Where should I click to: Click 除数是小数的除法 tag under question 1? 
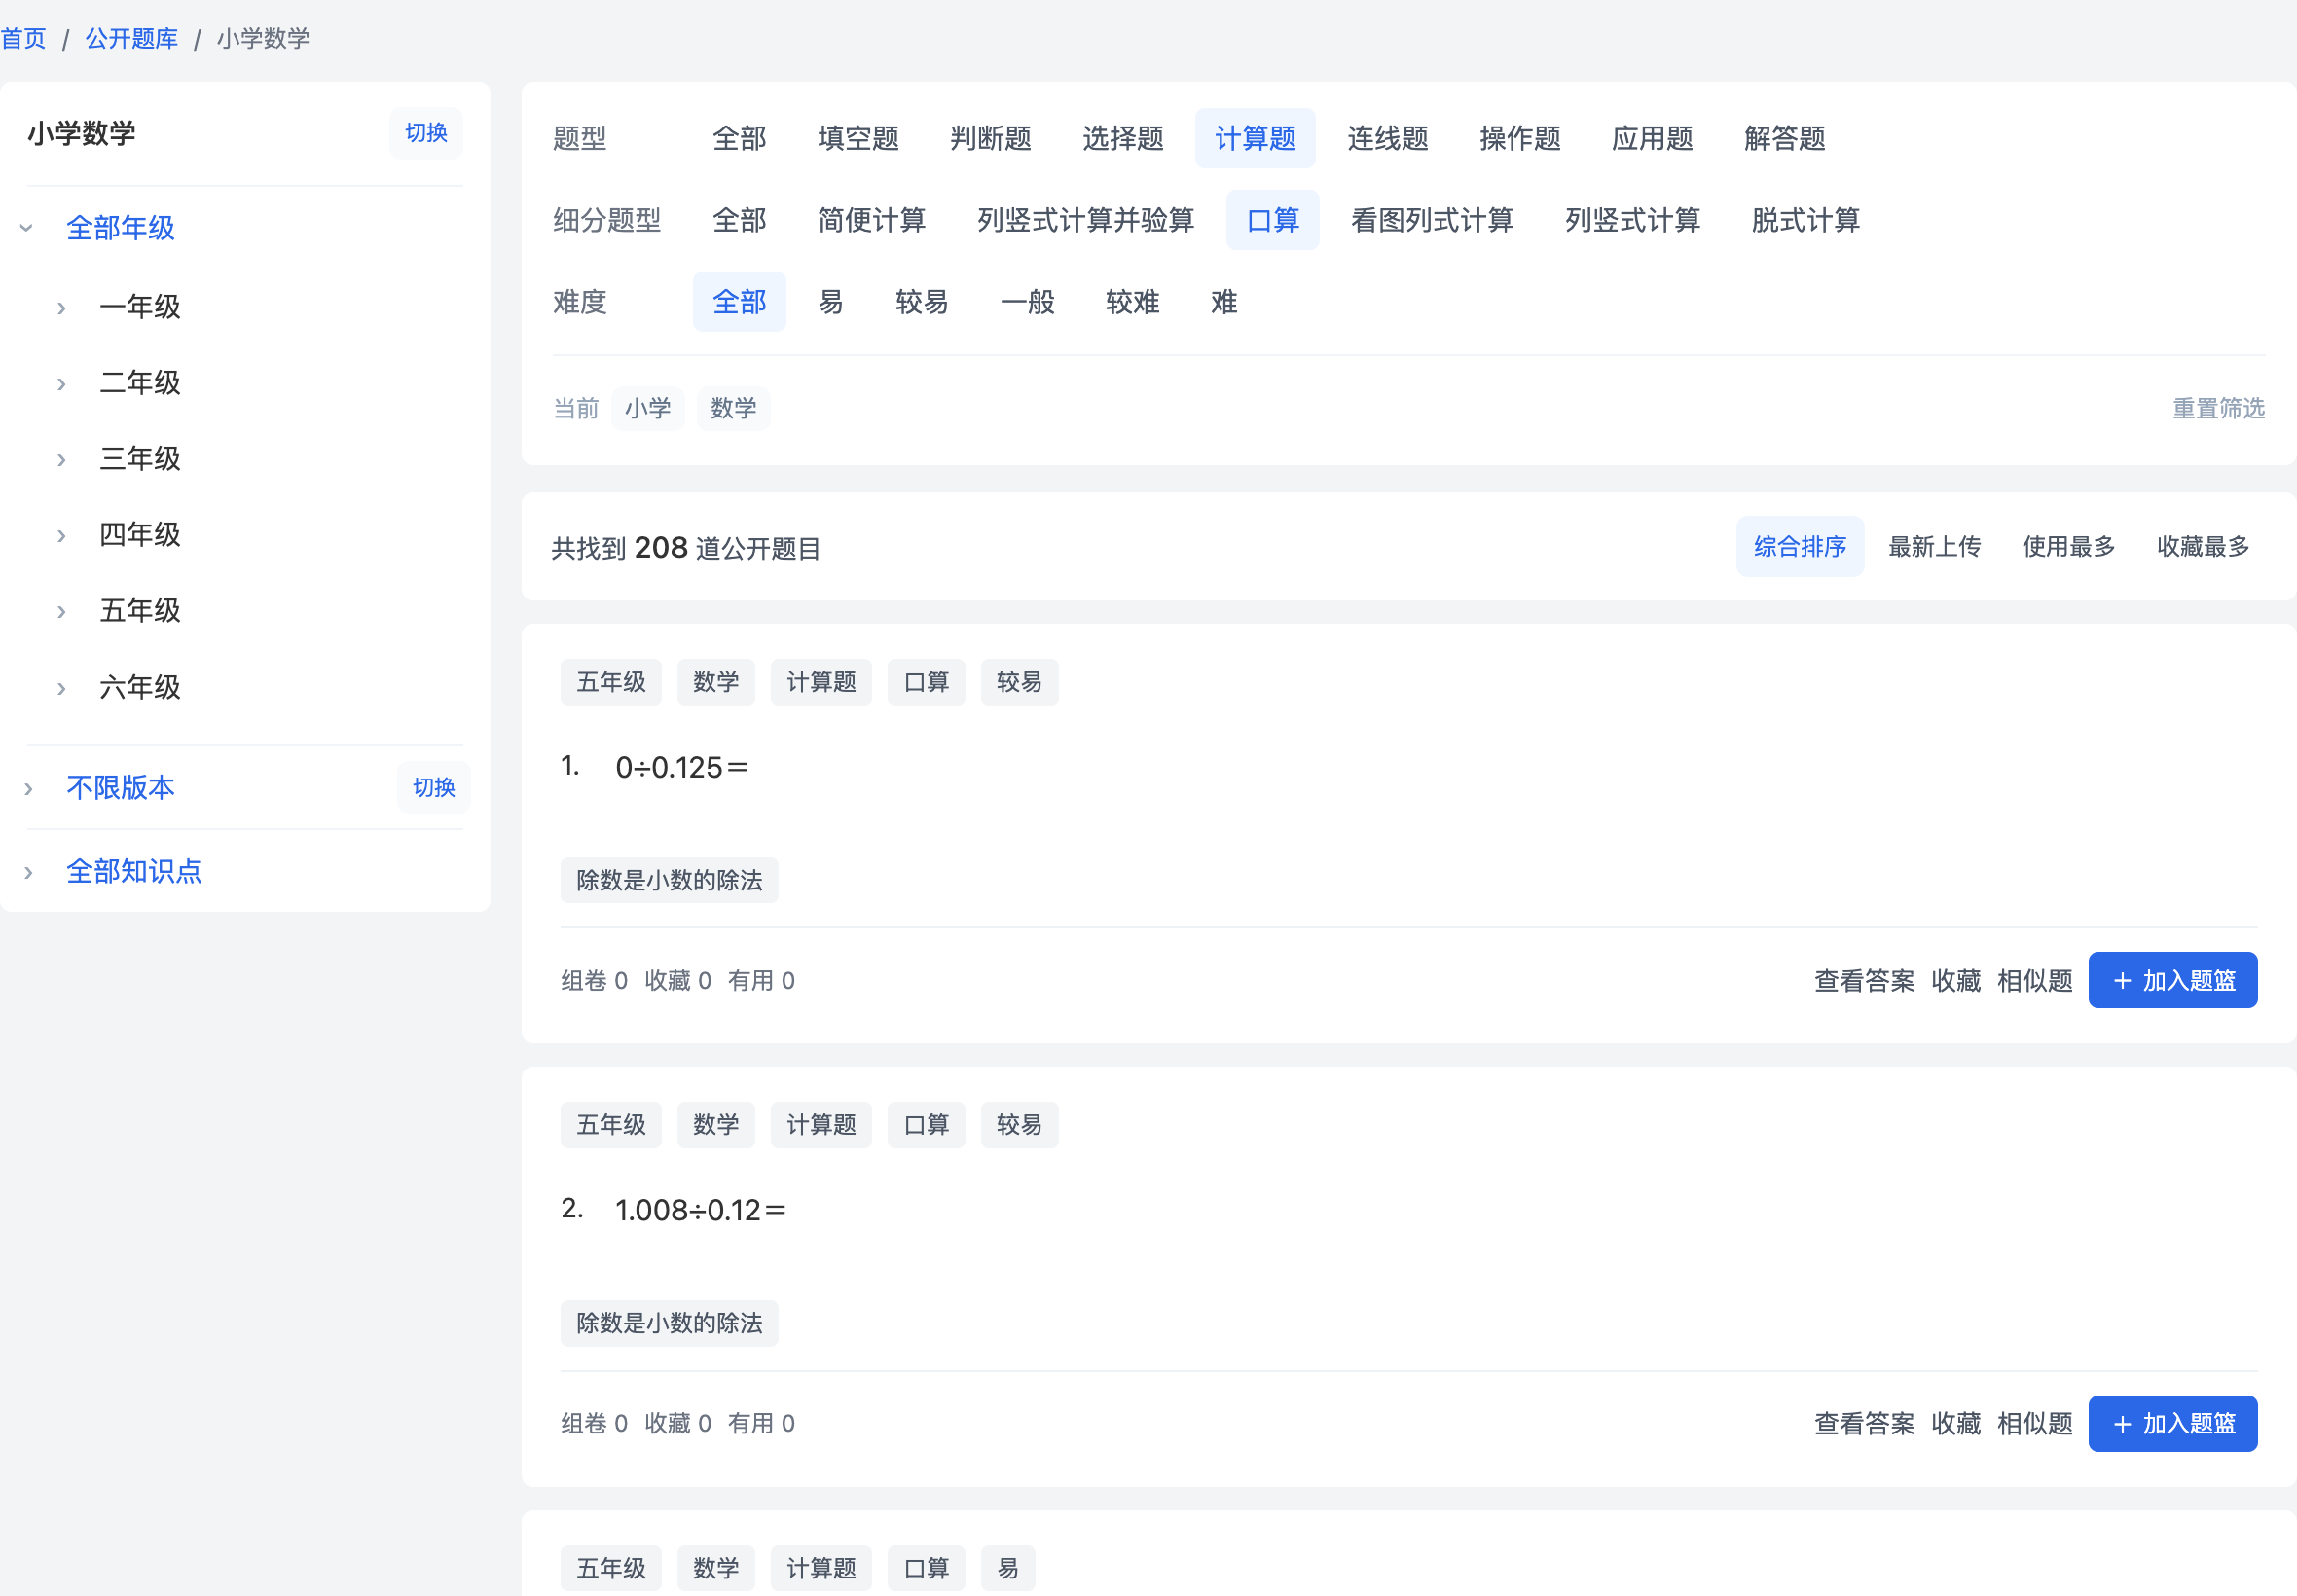coord(669,880)
